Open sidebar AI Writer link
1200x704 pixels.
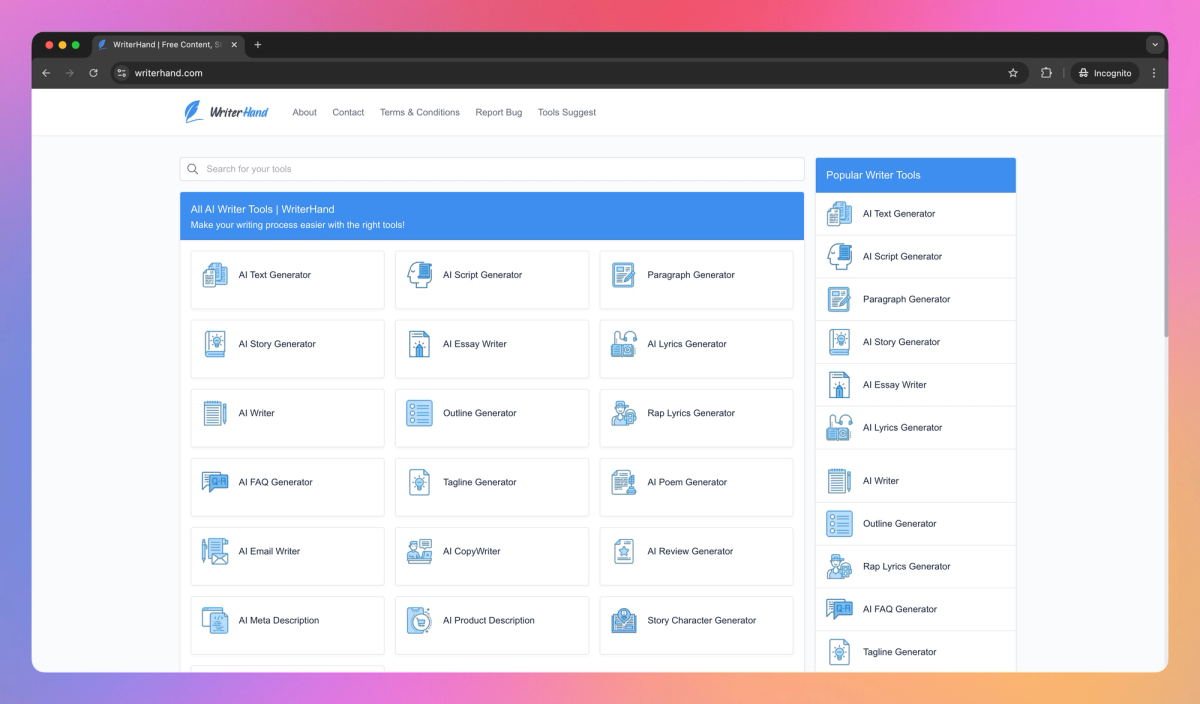click(916, 481)
